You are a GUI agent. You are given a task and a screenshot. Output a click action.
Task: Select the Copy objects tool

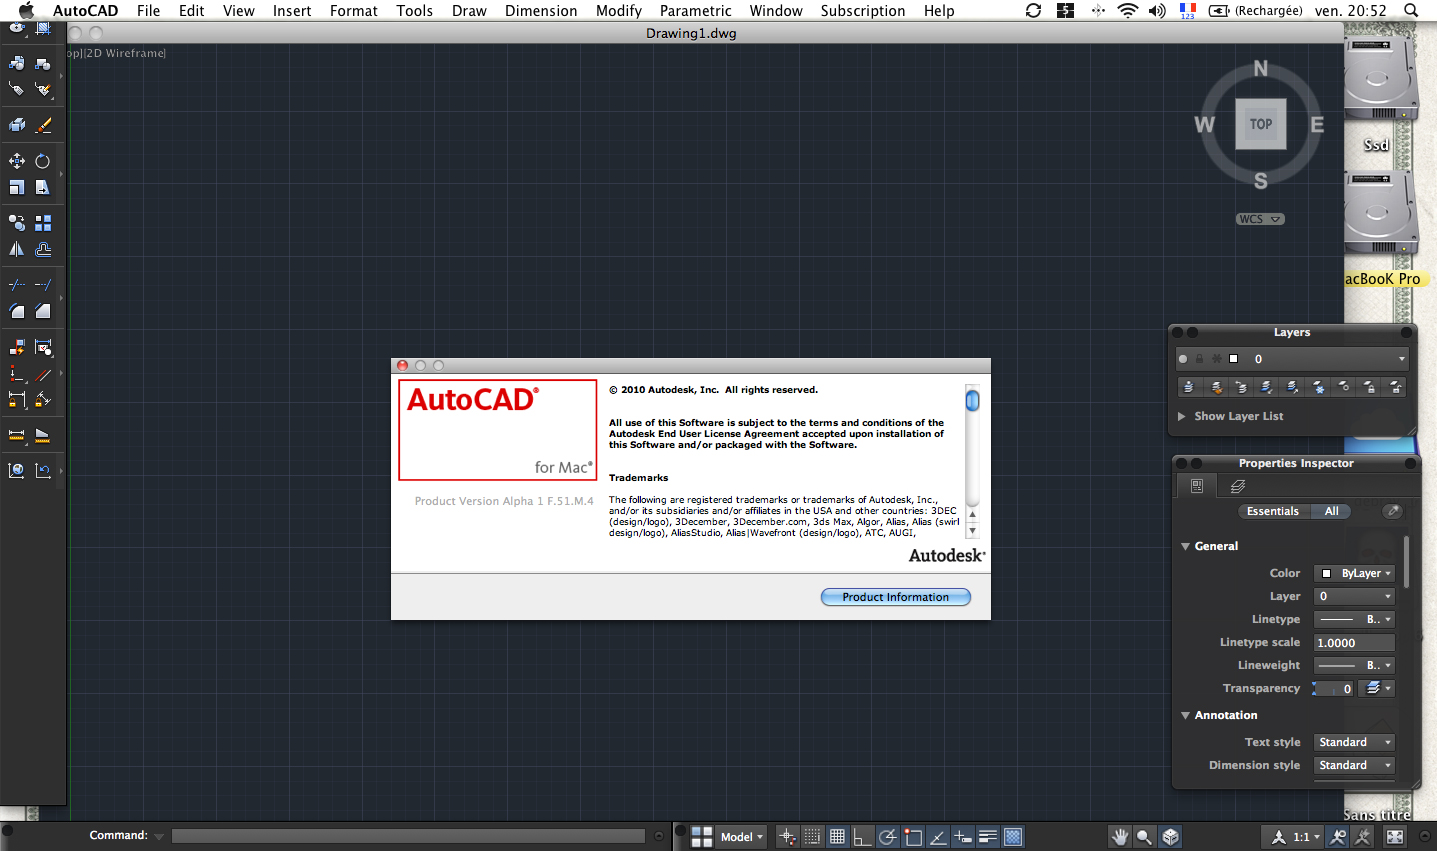click(x=17, y=223)
